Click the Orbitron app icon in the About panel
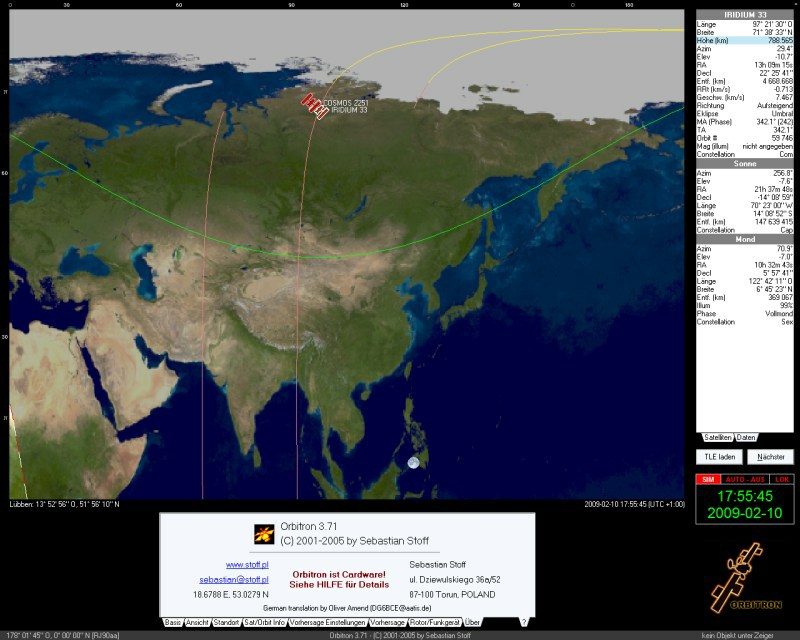 click(x=264, y=534)
